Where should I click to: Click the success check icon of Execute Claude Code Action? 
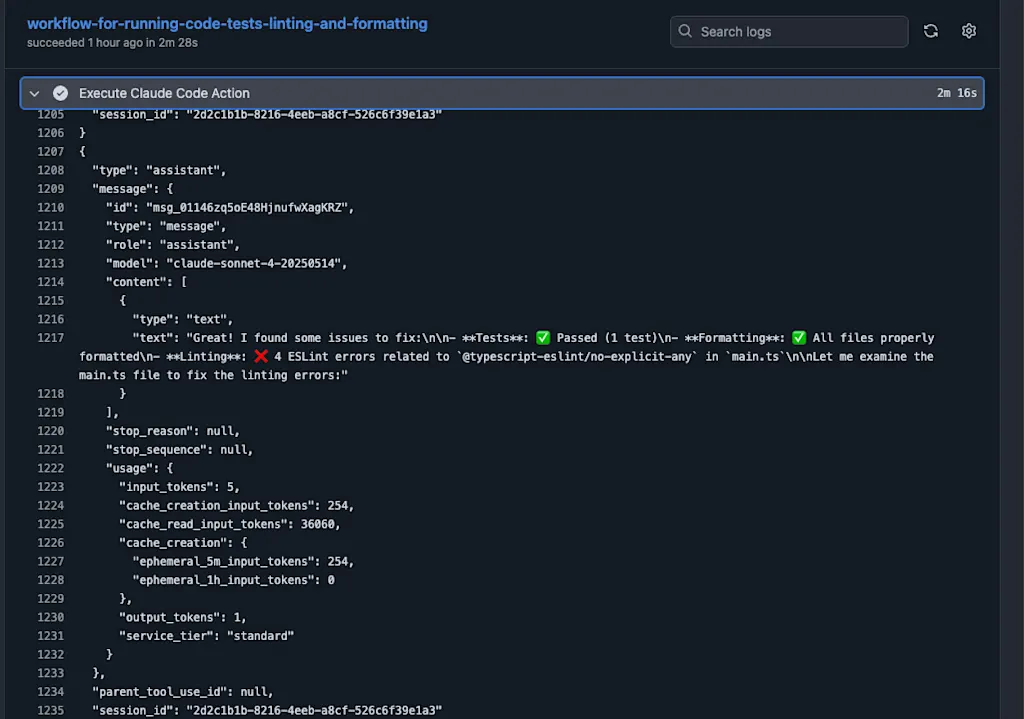[x=60, y=93]
